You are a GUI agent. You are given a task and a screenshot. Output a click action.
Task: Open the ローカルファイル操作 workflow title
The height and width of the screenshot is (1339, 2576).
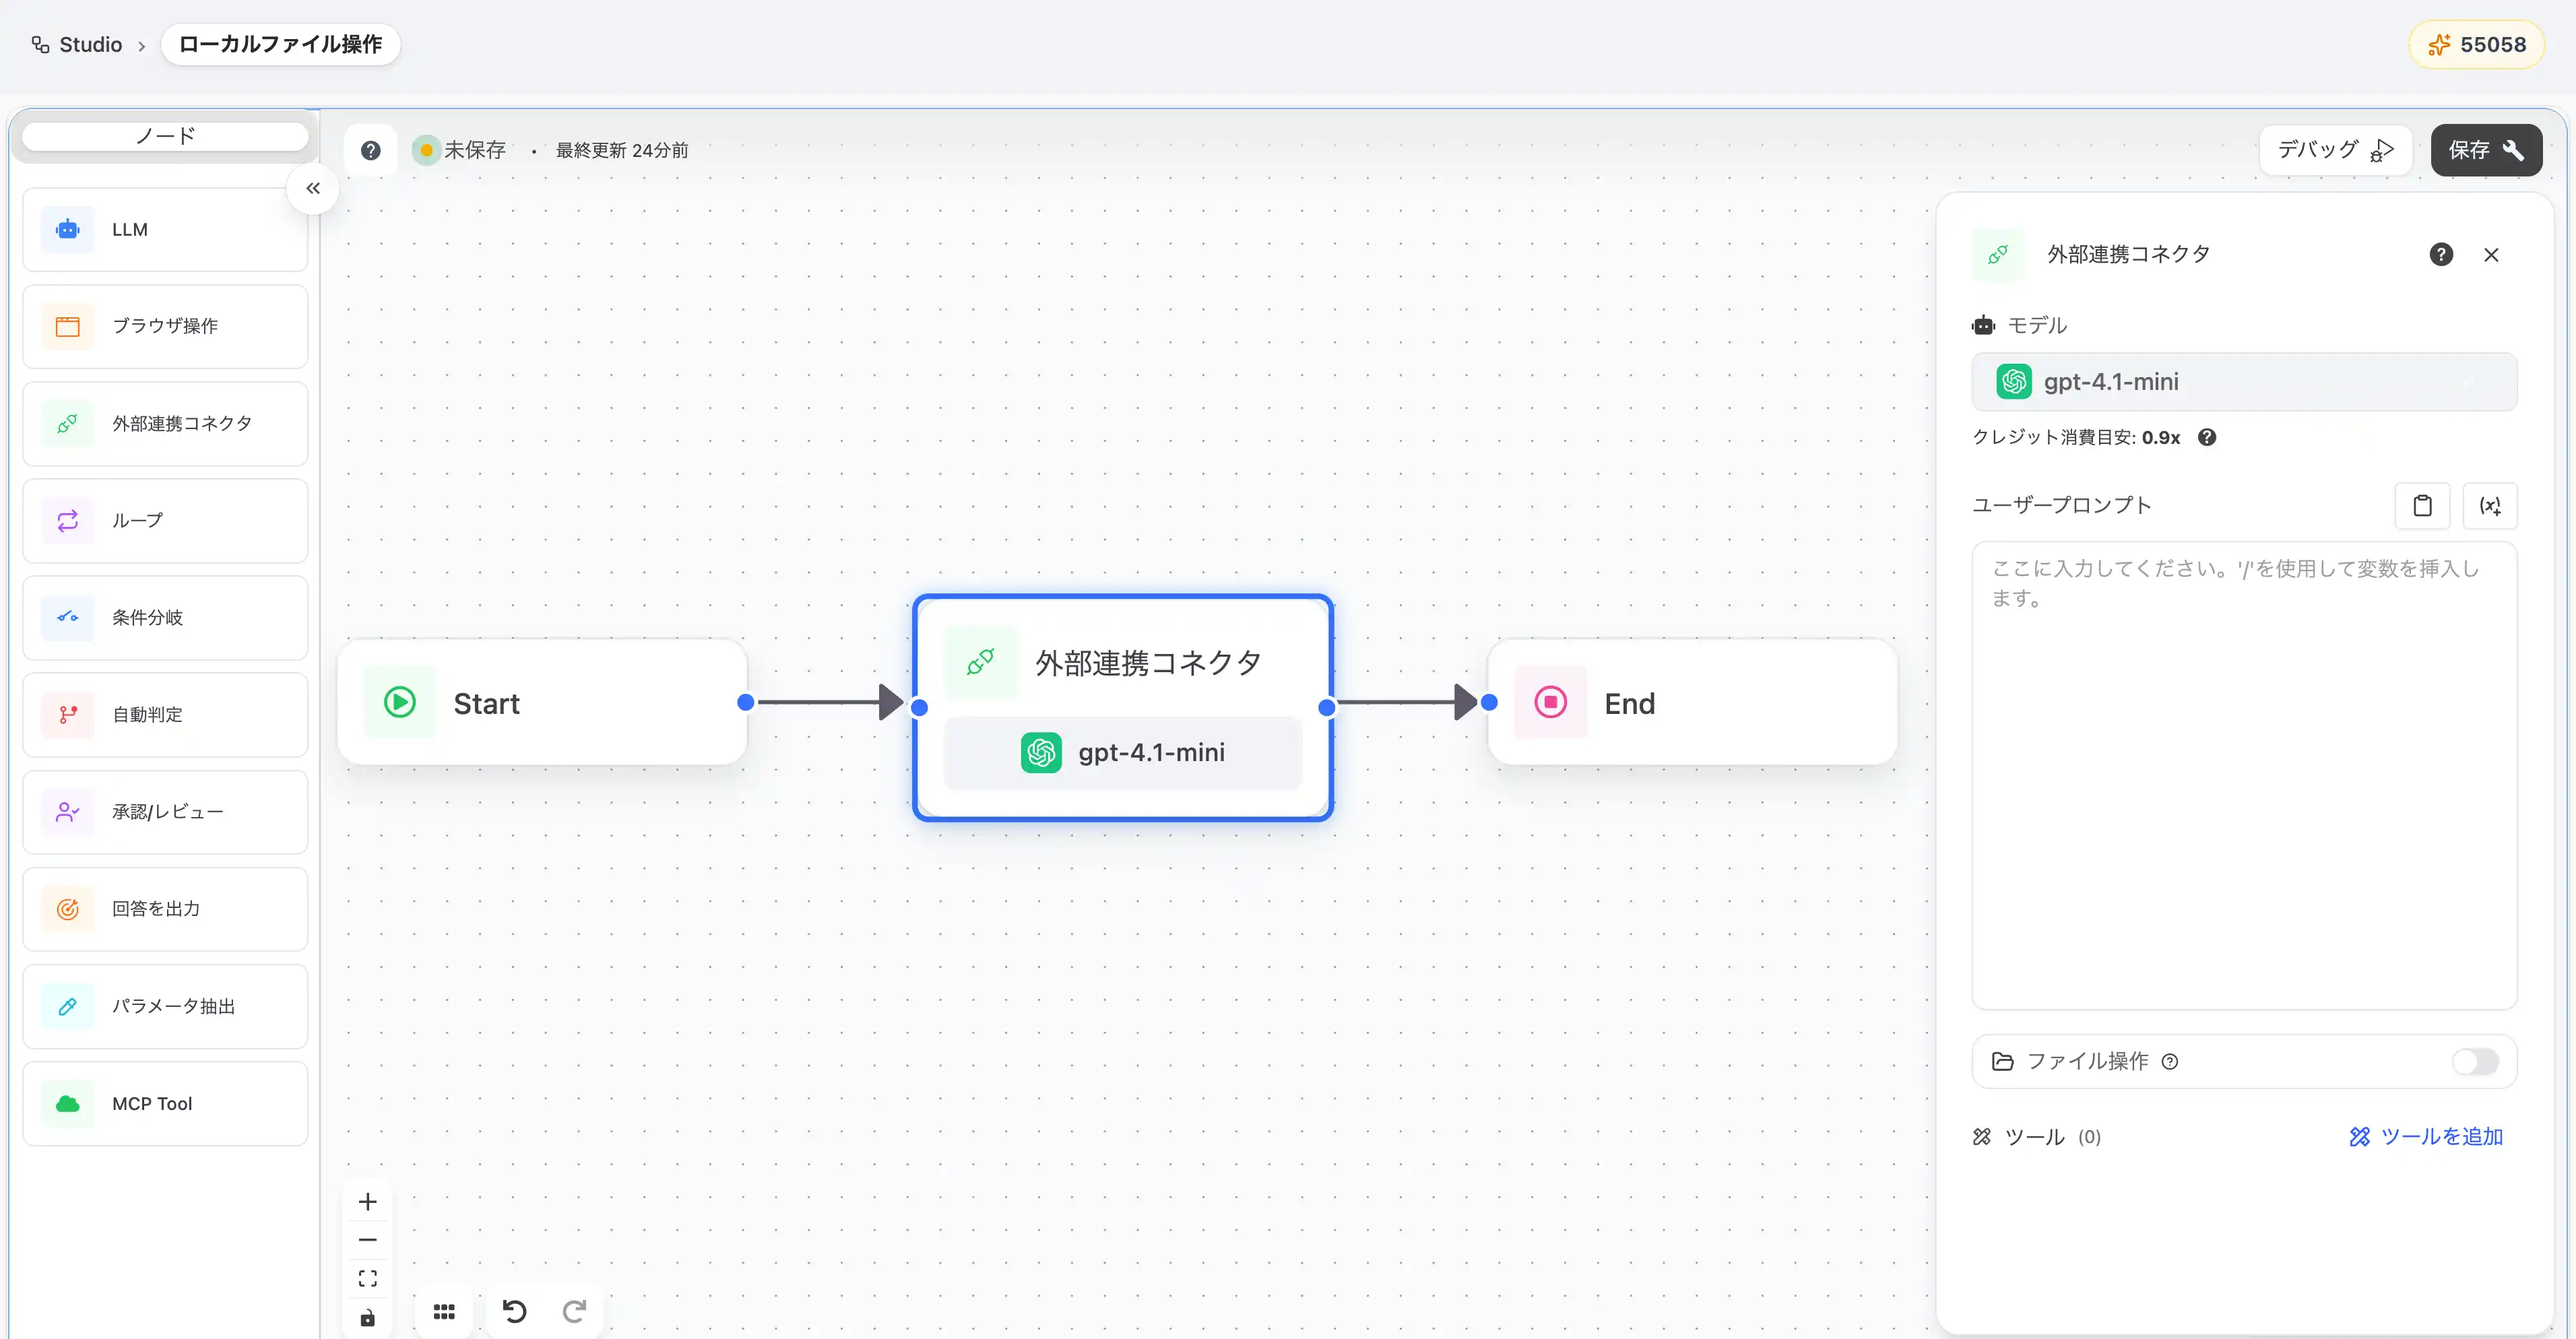pos(280,44)
